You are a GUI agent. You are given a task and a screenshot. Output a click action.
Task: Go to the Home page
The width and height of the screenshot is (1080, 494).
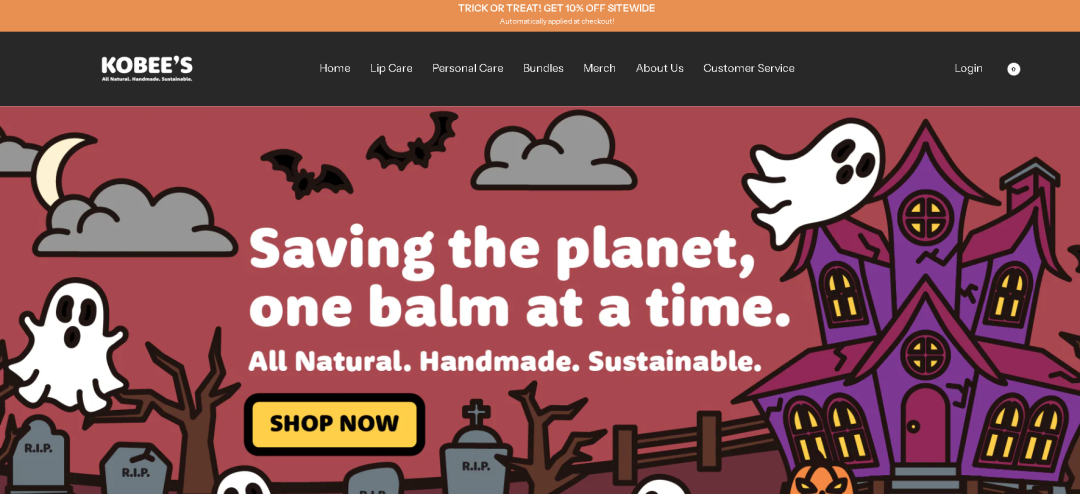click(335, 68)
